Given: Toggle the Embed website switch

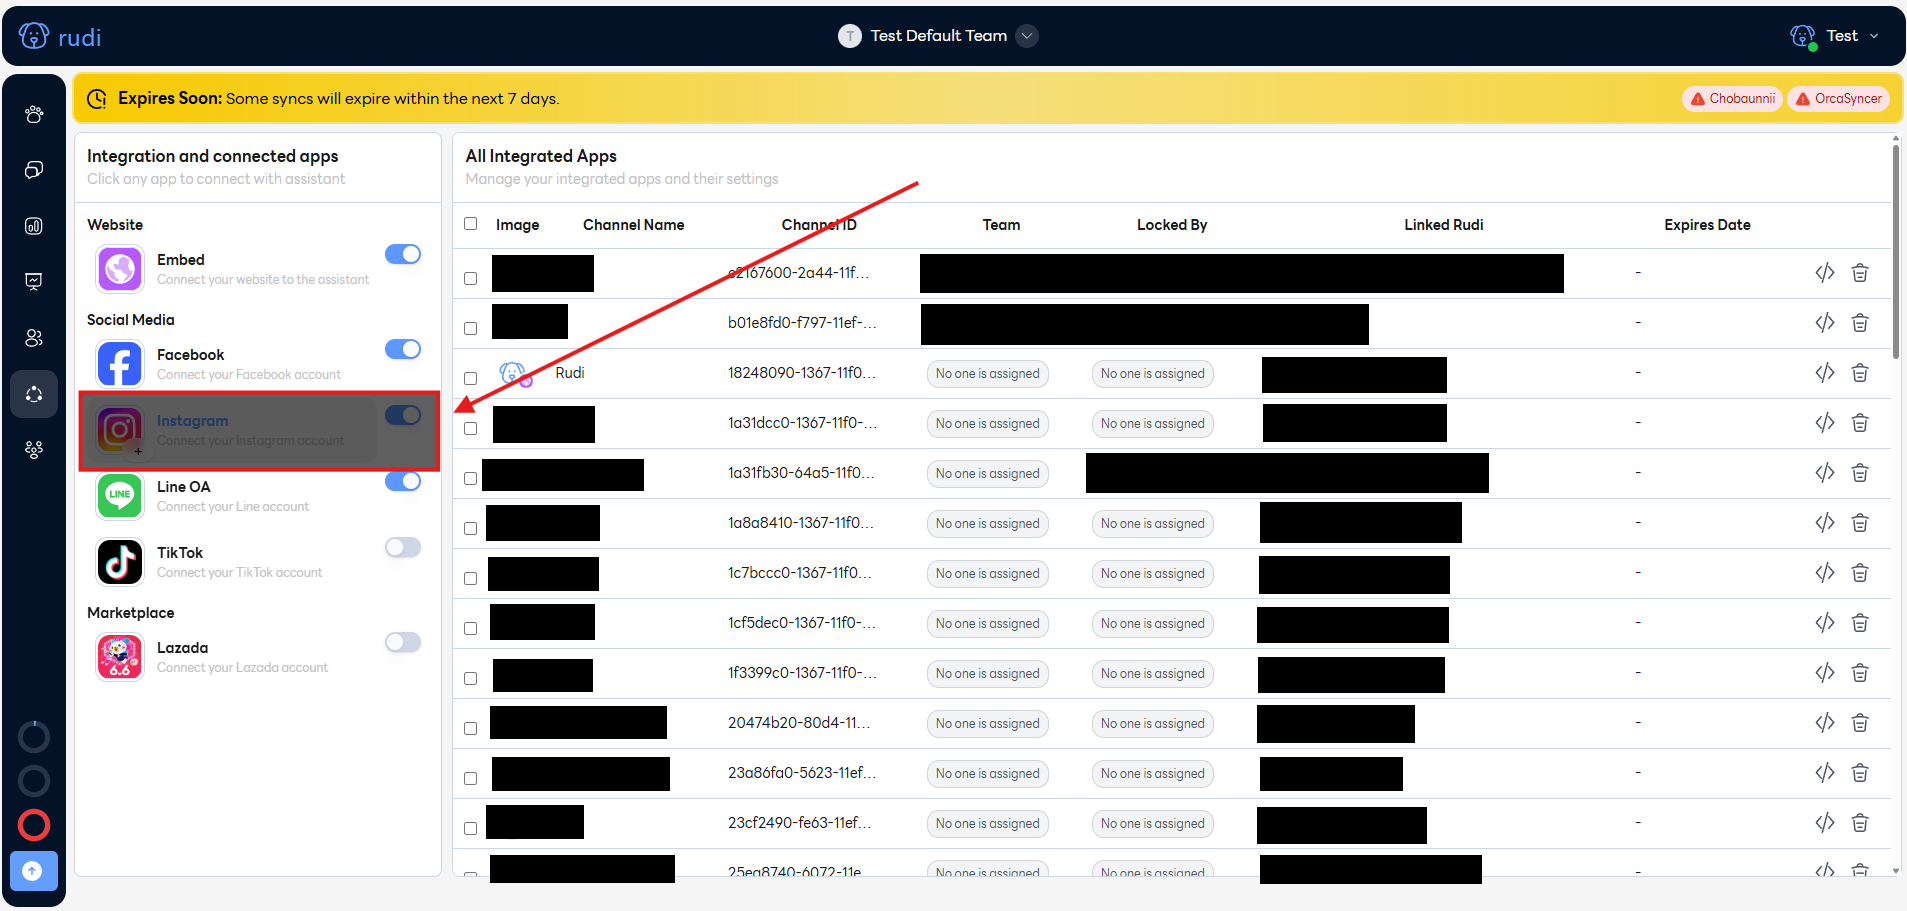Looking at the screenshot, I should tap(403, 255).
